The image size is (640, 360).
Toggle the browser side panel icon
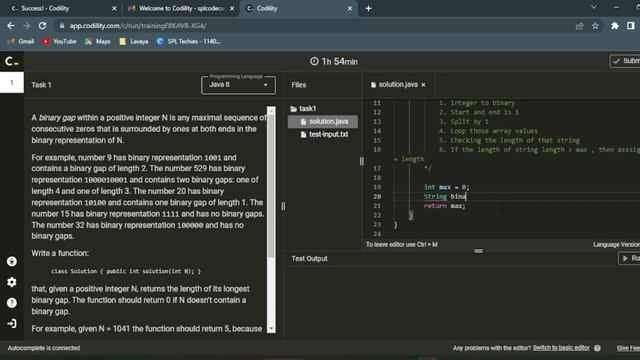(631, 26)
